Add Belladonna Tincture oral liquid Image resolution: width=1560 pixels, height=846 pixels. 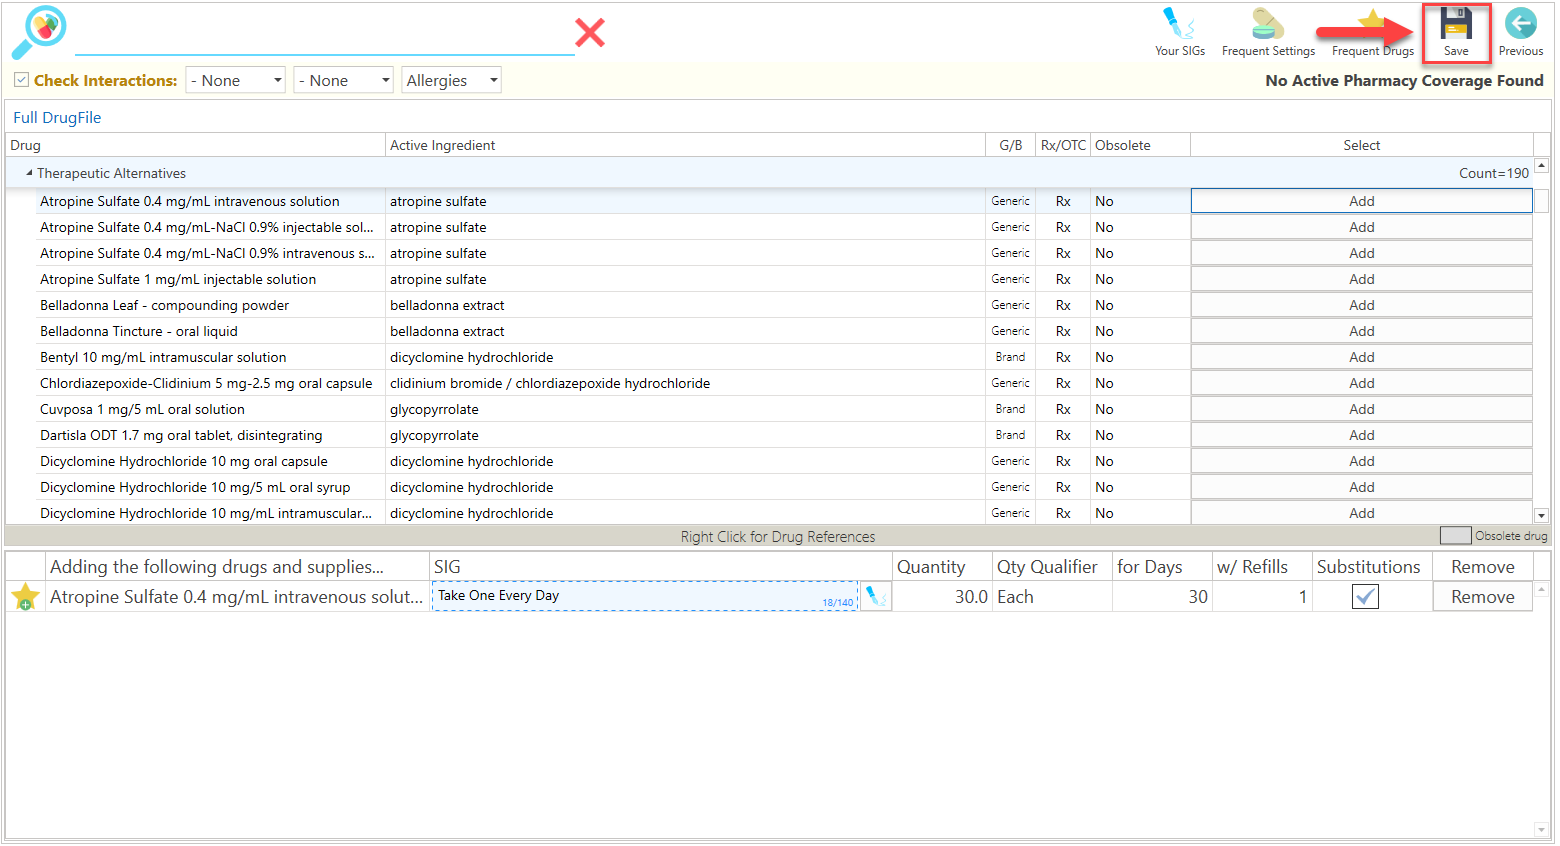coord(1361,331)
